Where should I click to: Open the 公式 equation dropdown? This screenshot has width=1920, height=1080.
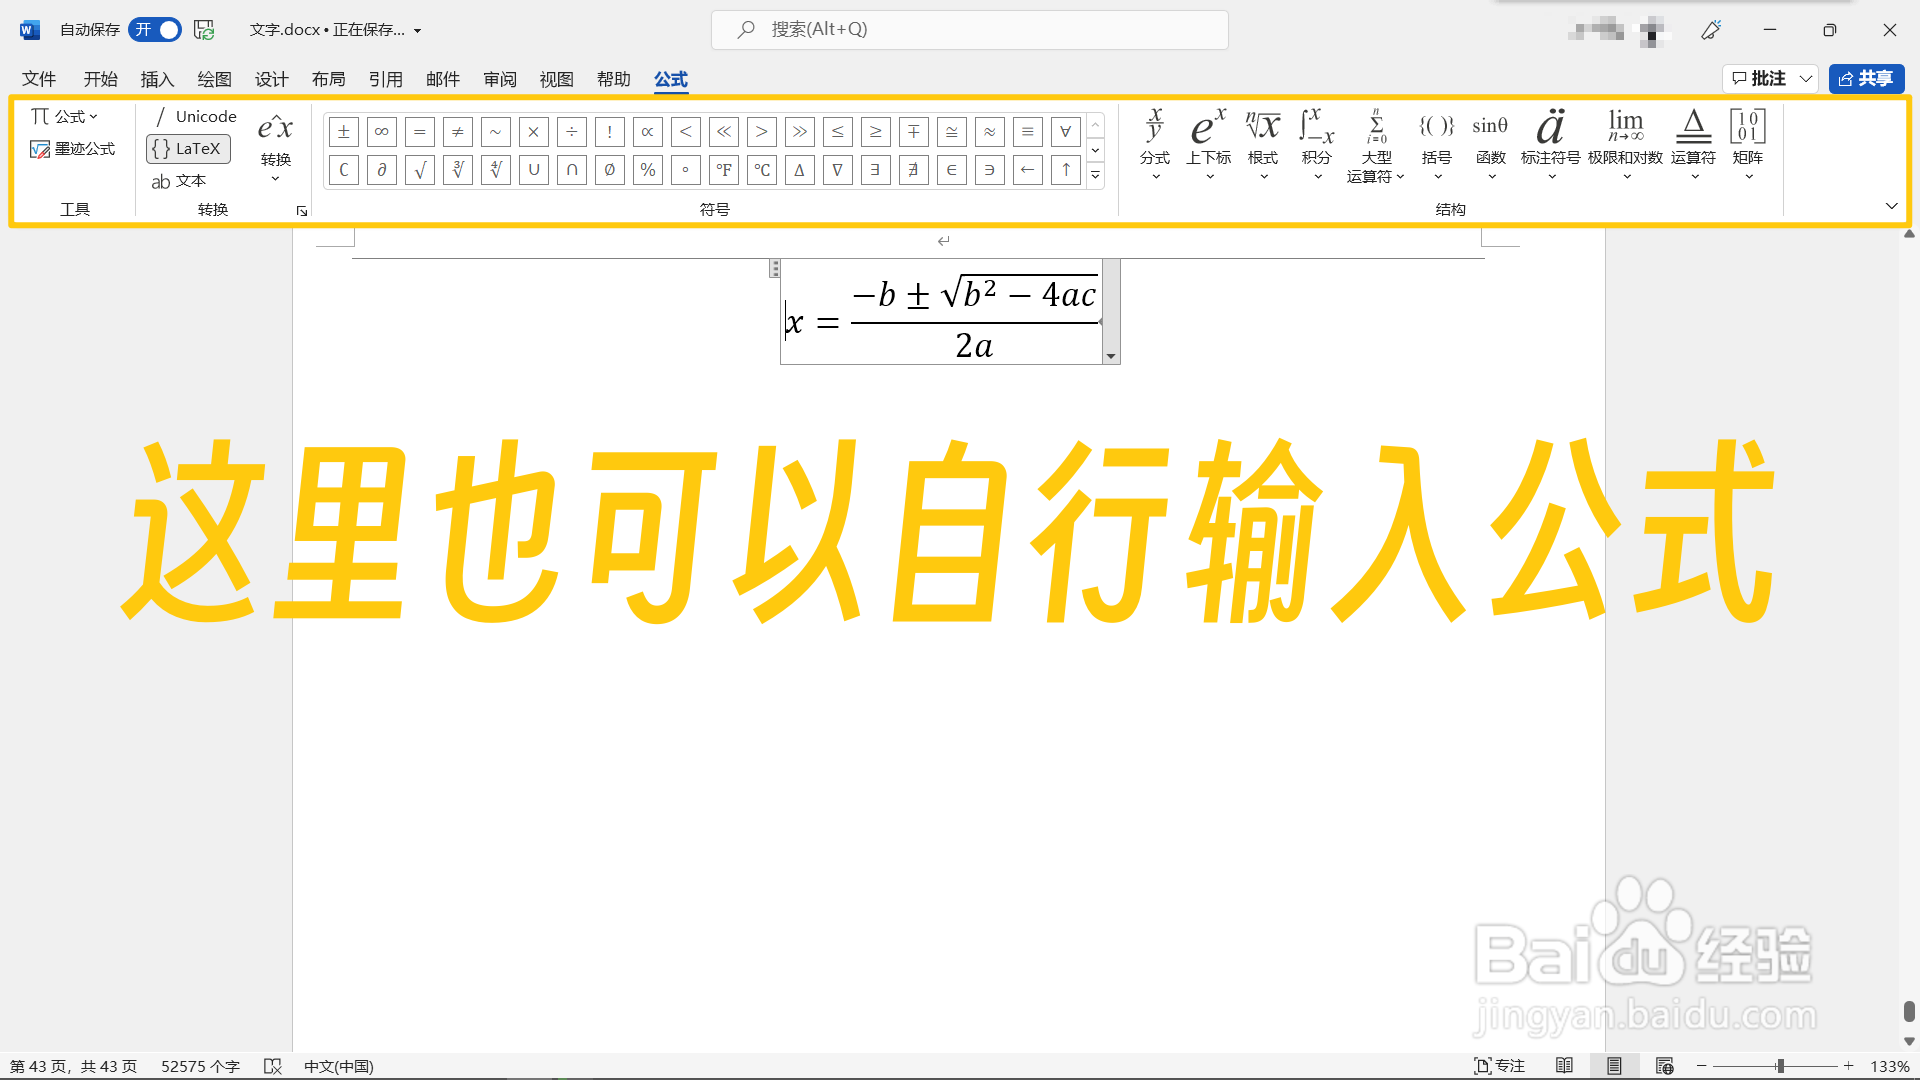pos(65,117)
